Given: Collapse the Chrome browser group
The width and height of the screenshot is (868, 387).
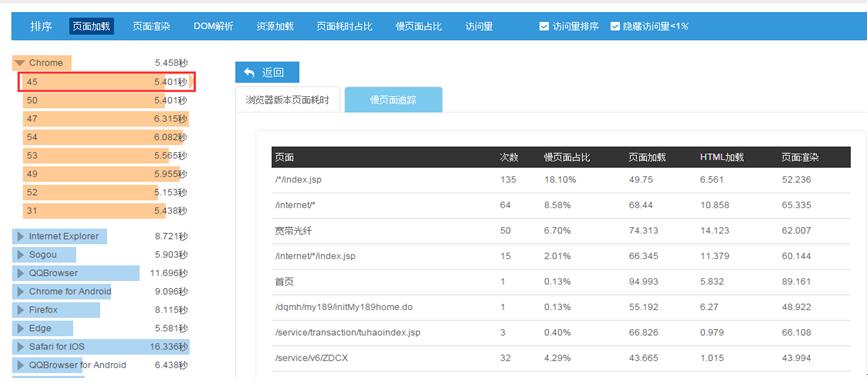Looking at the screenshot, I should pos(20,63).
